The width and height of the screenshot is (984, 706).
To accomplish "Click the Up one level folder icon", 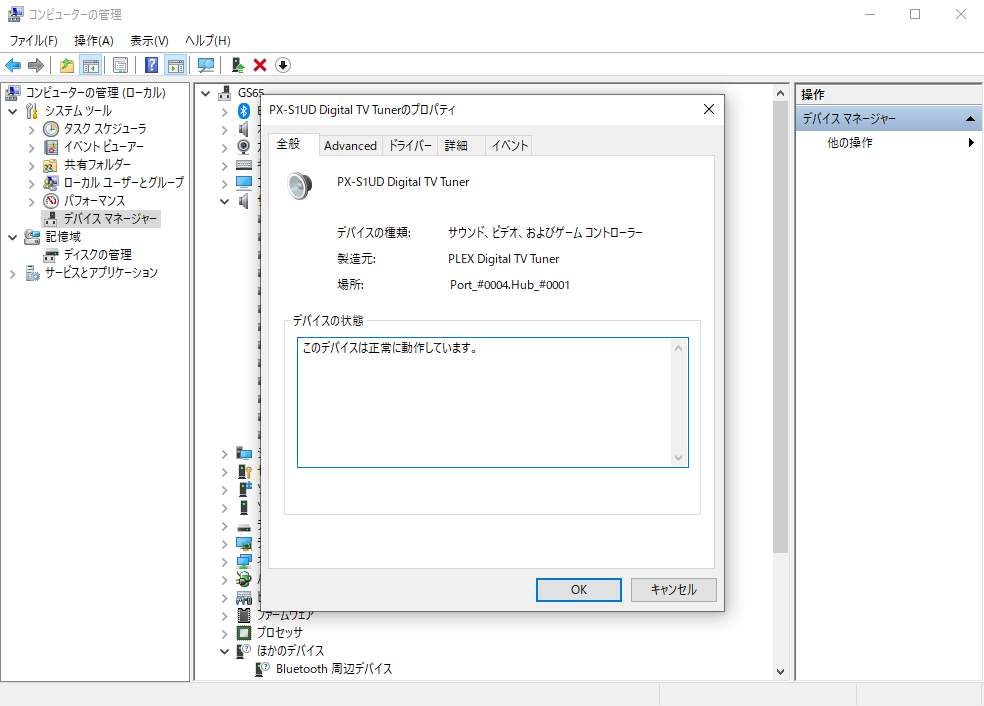I will [x=67, y=65].
